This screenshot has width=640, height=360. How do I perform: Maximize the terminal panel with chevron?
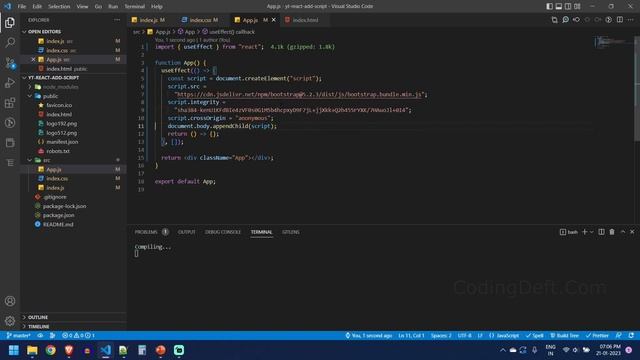623,232
